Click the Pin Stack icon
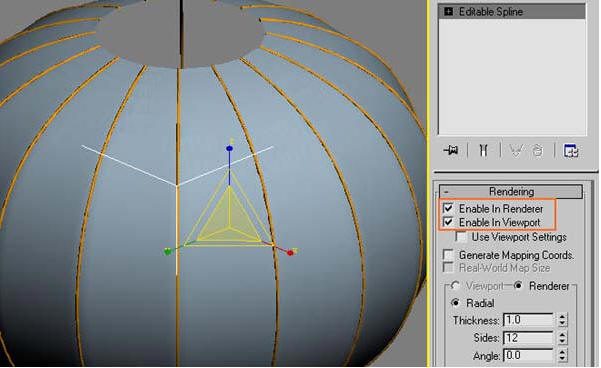Screen dimensions: 601x368 pos(451,150)
